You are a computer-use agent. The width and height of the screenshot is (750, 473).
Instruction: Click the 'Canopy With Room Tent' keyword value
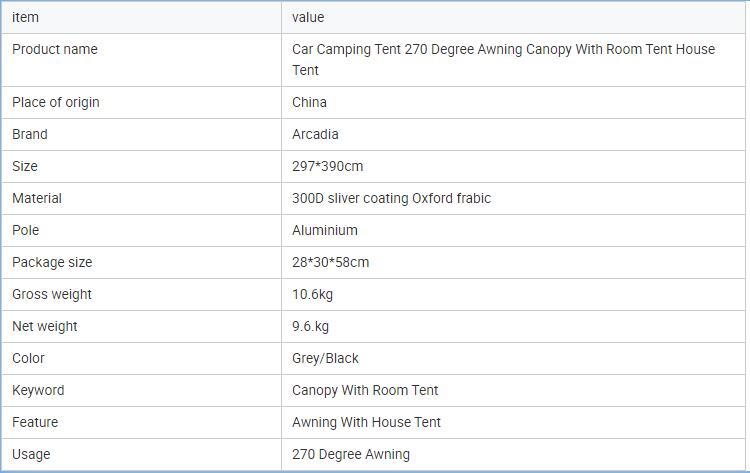coord(365,390)
